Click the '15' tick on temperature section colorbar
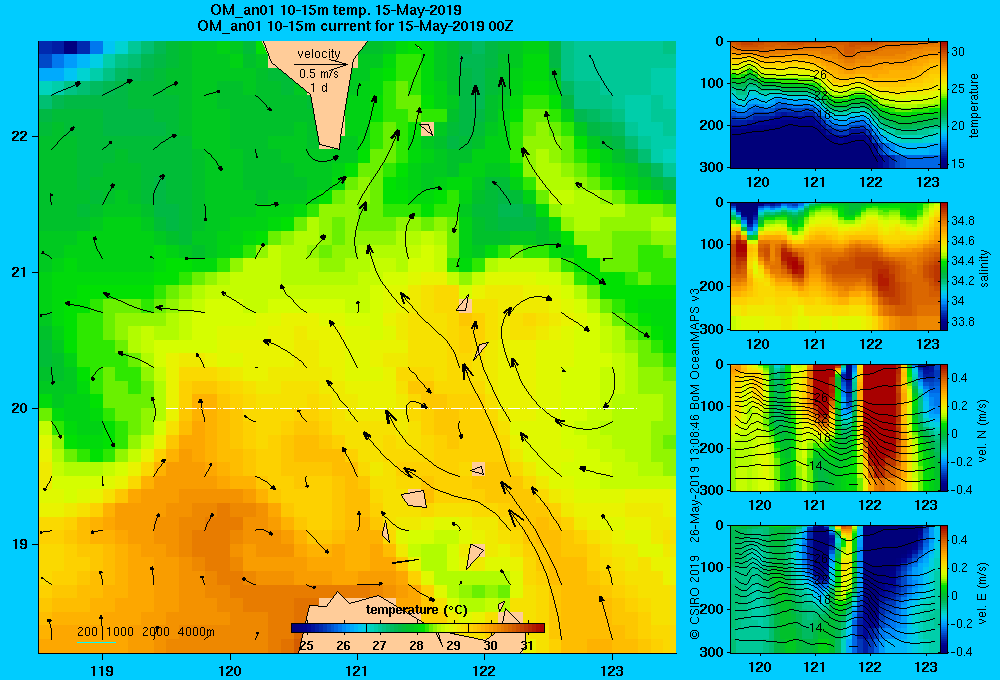This screenshot has width=1000, height=680. [x=958, y=163]
